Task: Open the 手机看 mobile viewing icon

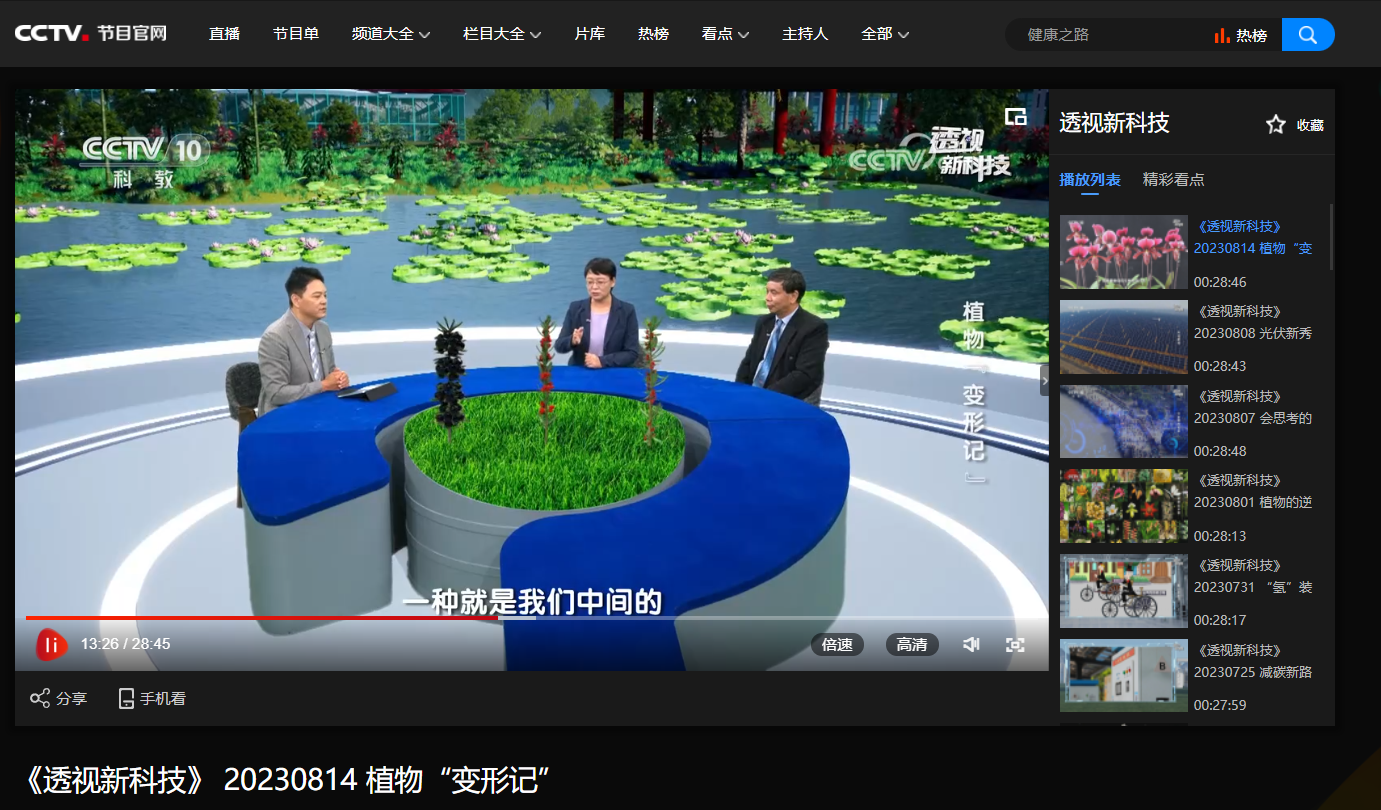Action: (127, 698)
